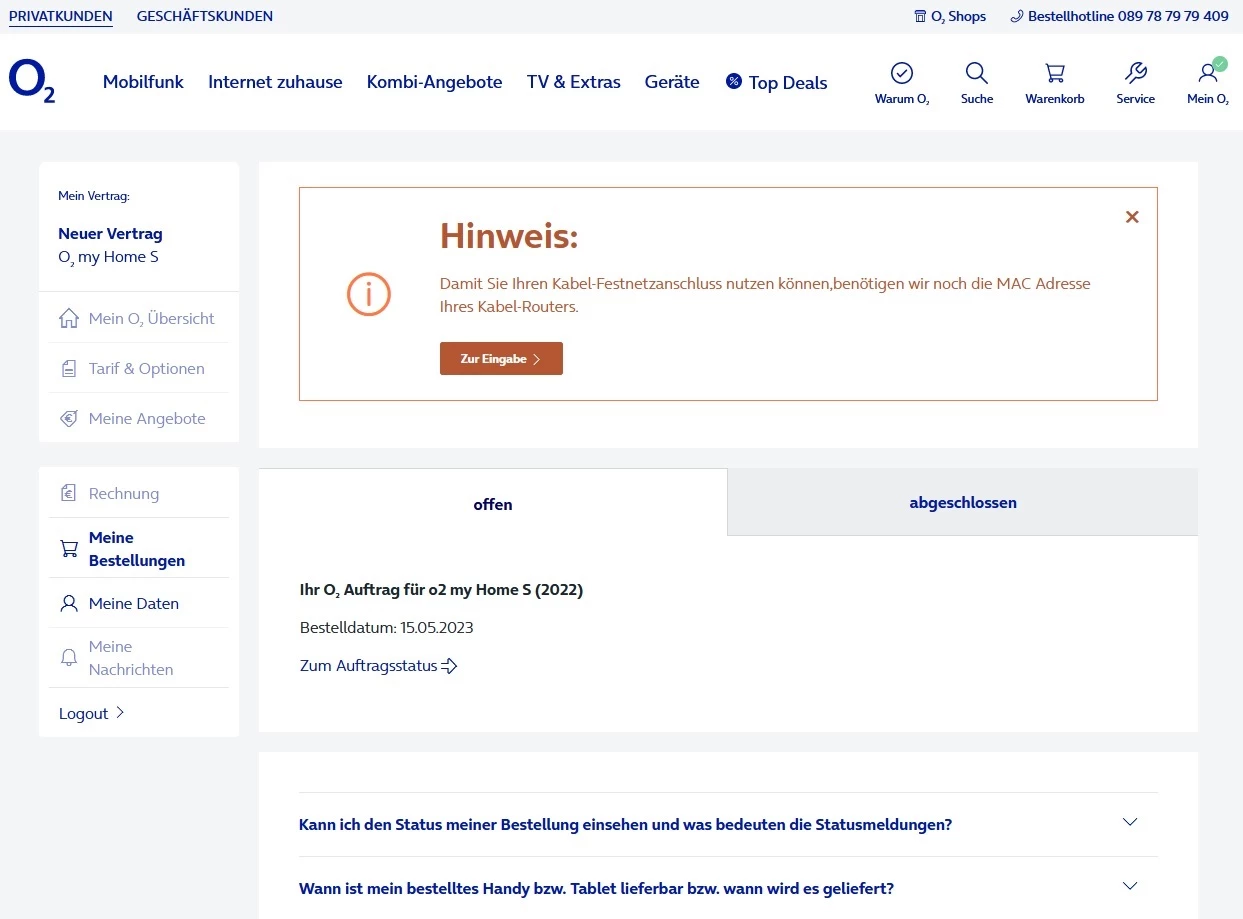Click the Bestellhotline 089 78 79 79 409 link
The image size is (1243, 919).
1120,16
